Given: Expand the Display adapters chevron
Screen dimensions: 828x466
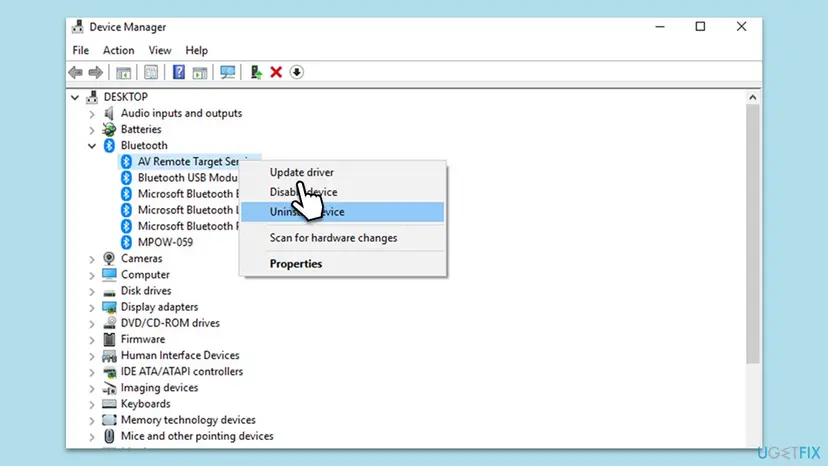Looking at the screenshot, I should (92, 307).
